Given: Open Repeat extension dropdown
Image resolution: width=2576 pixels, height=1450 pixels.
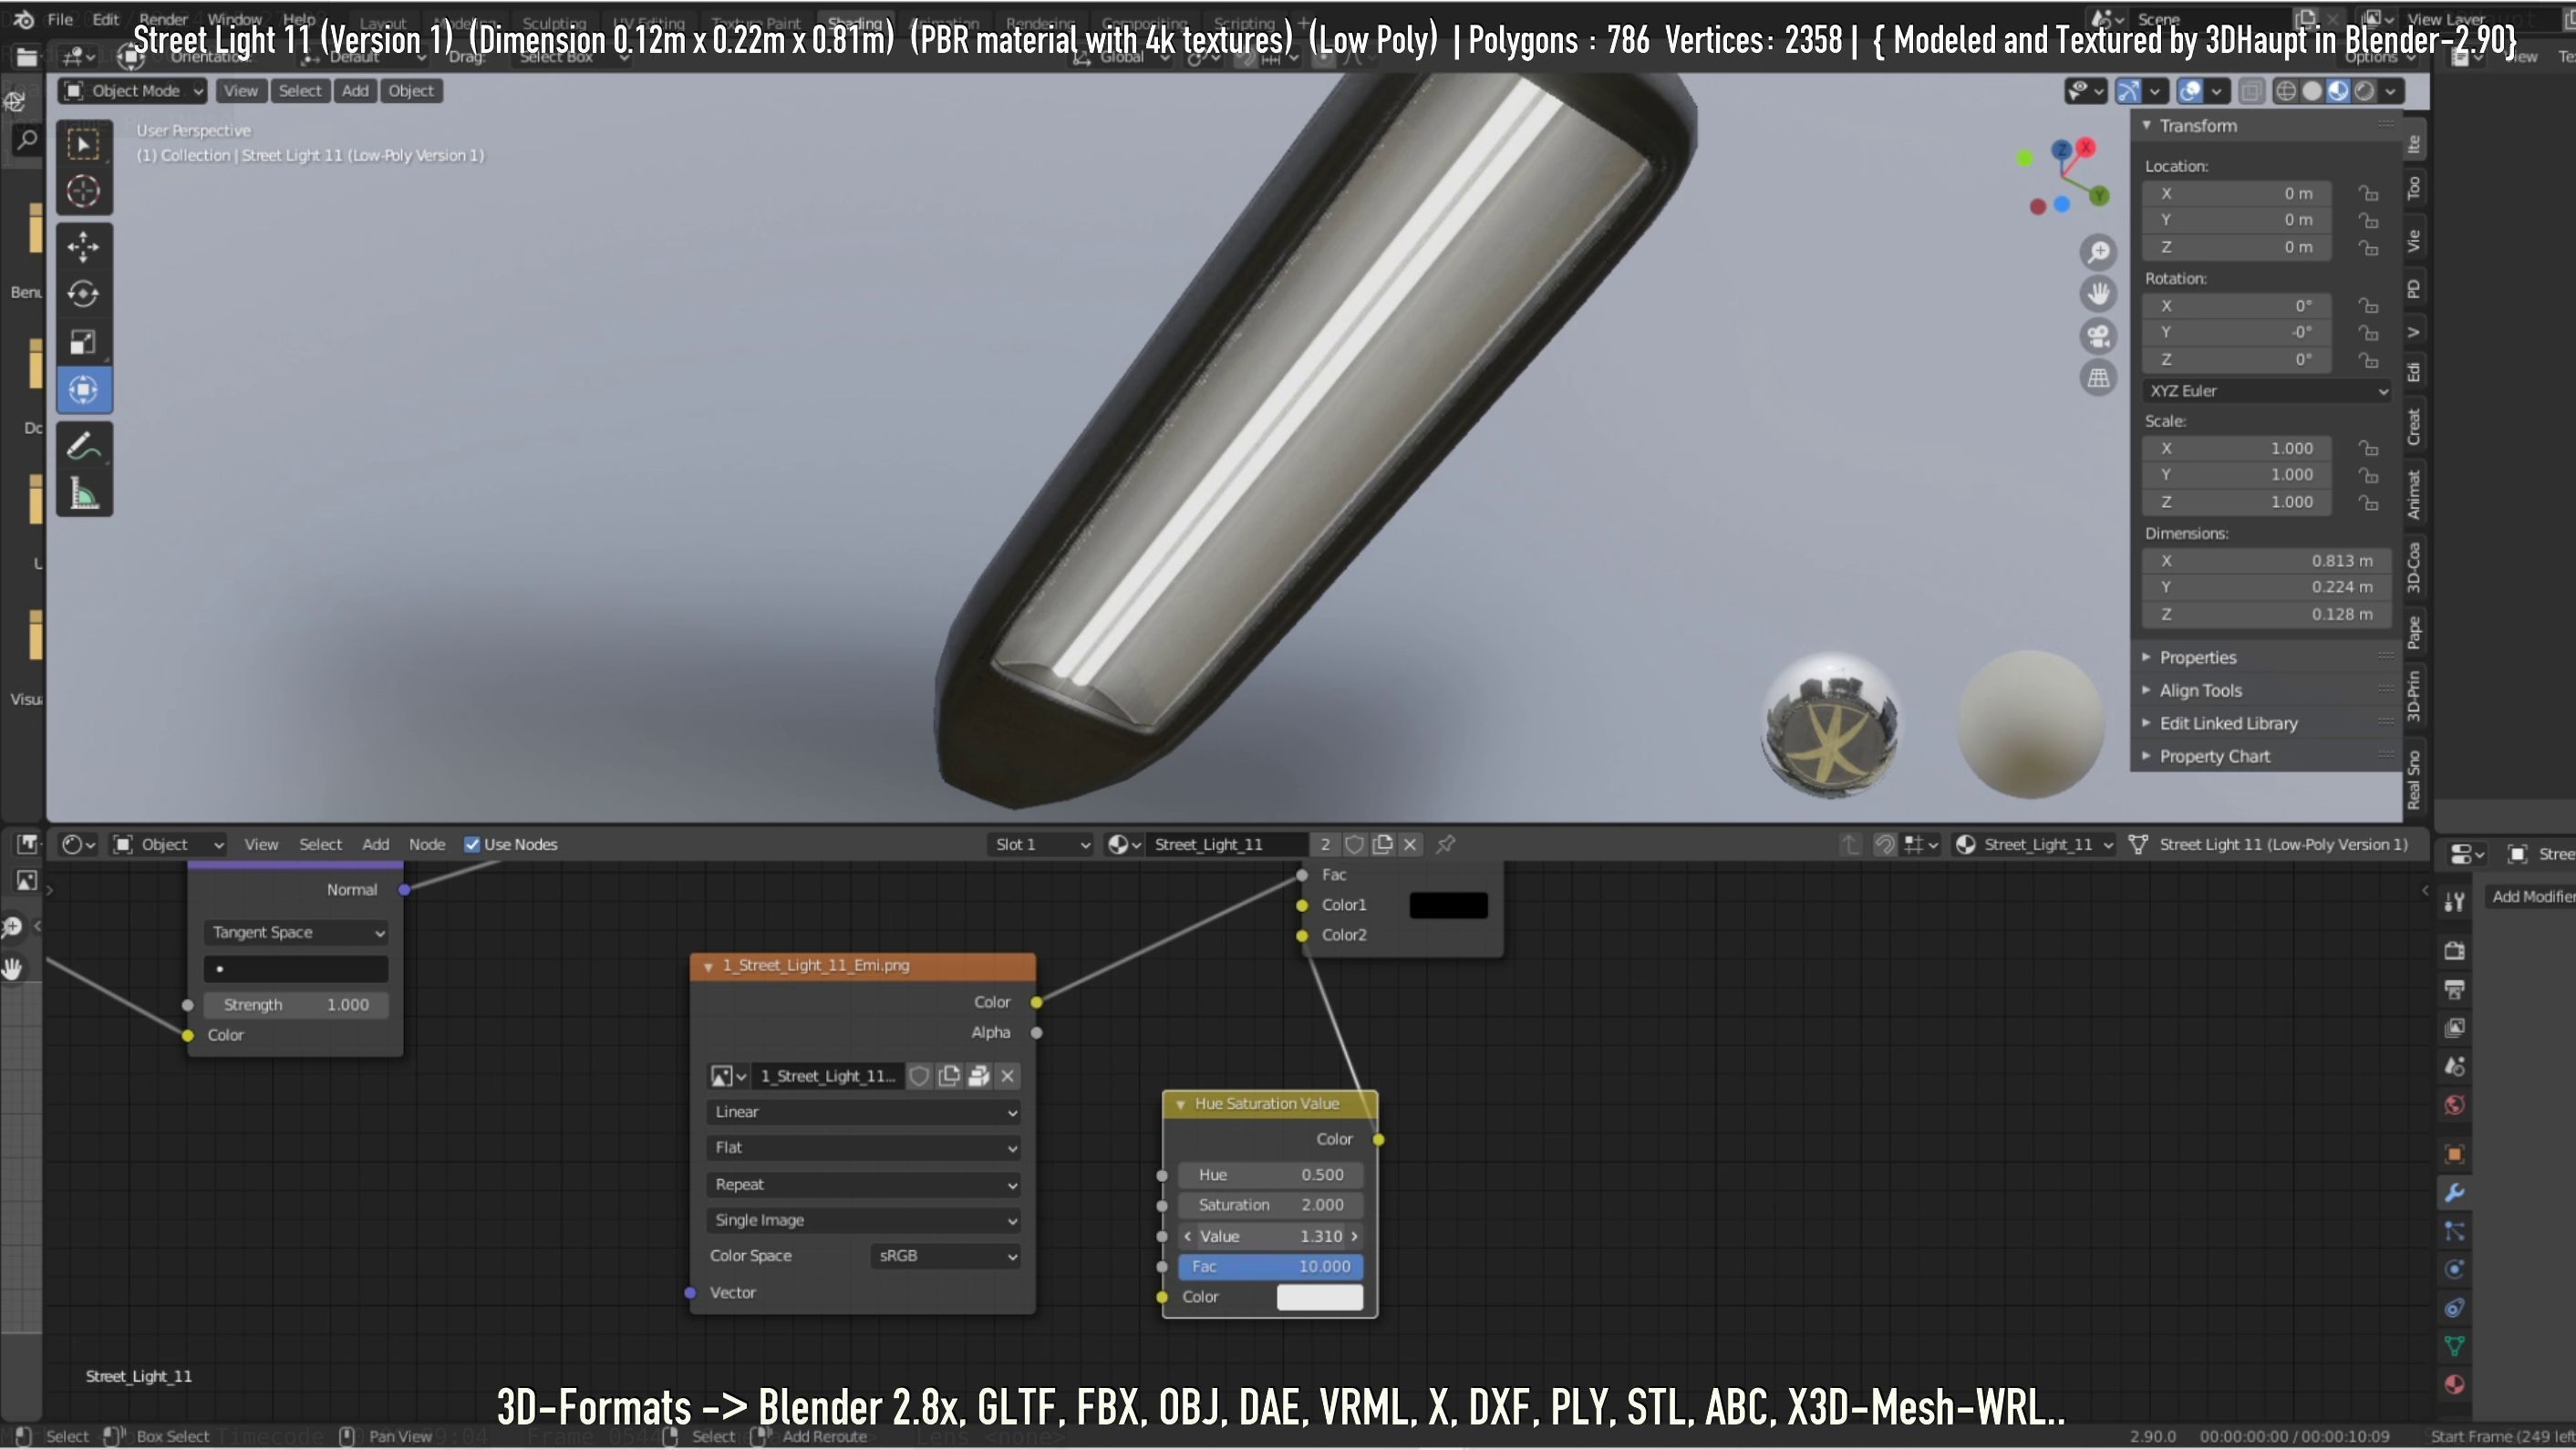Looking at the screenshot, I should [863, 1184].
